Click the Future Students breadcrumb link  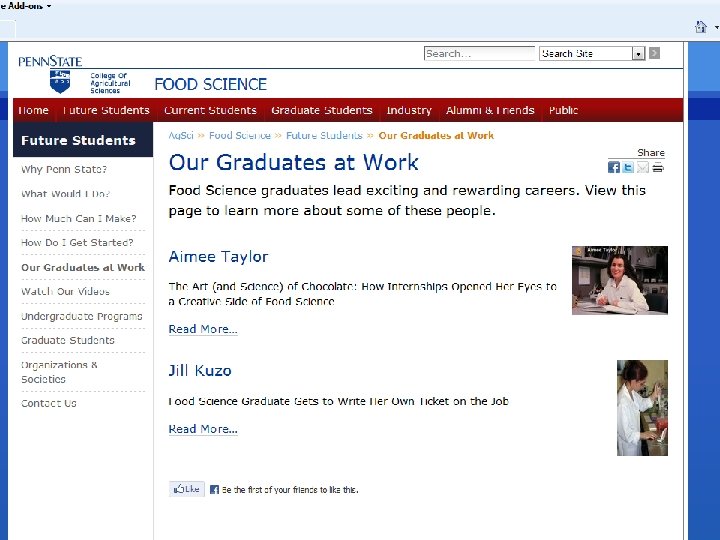tap(324, 135)
